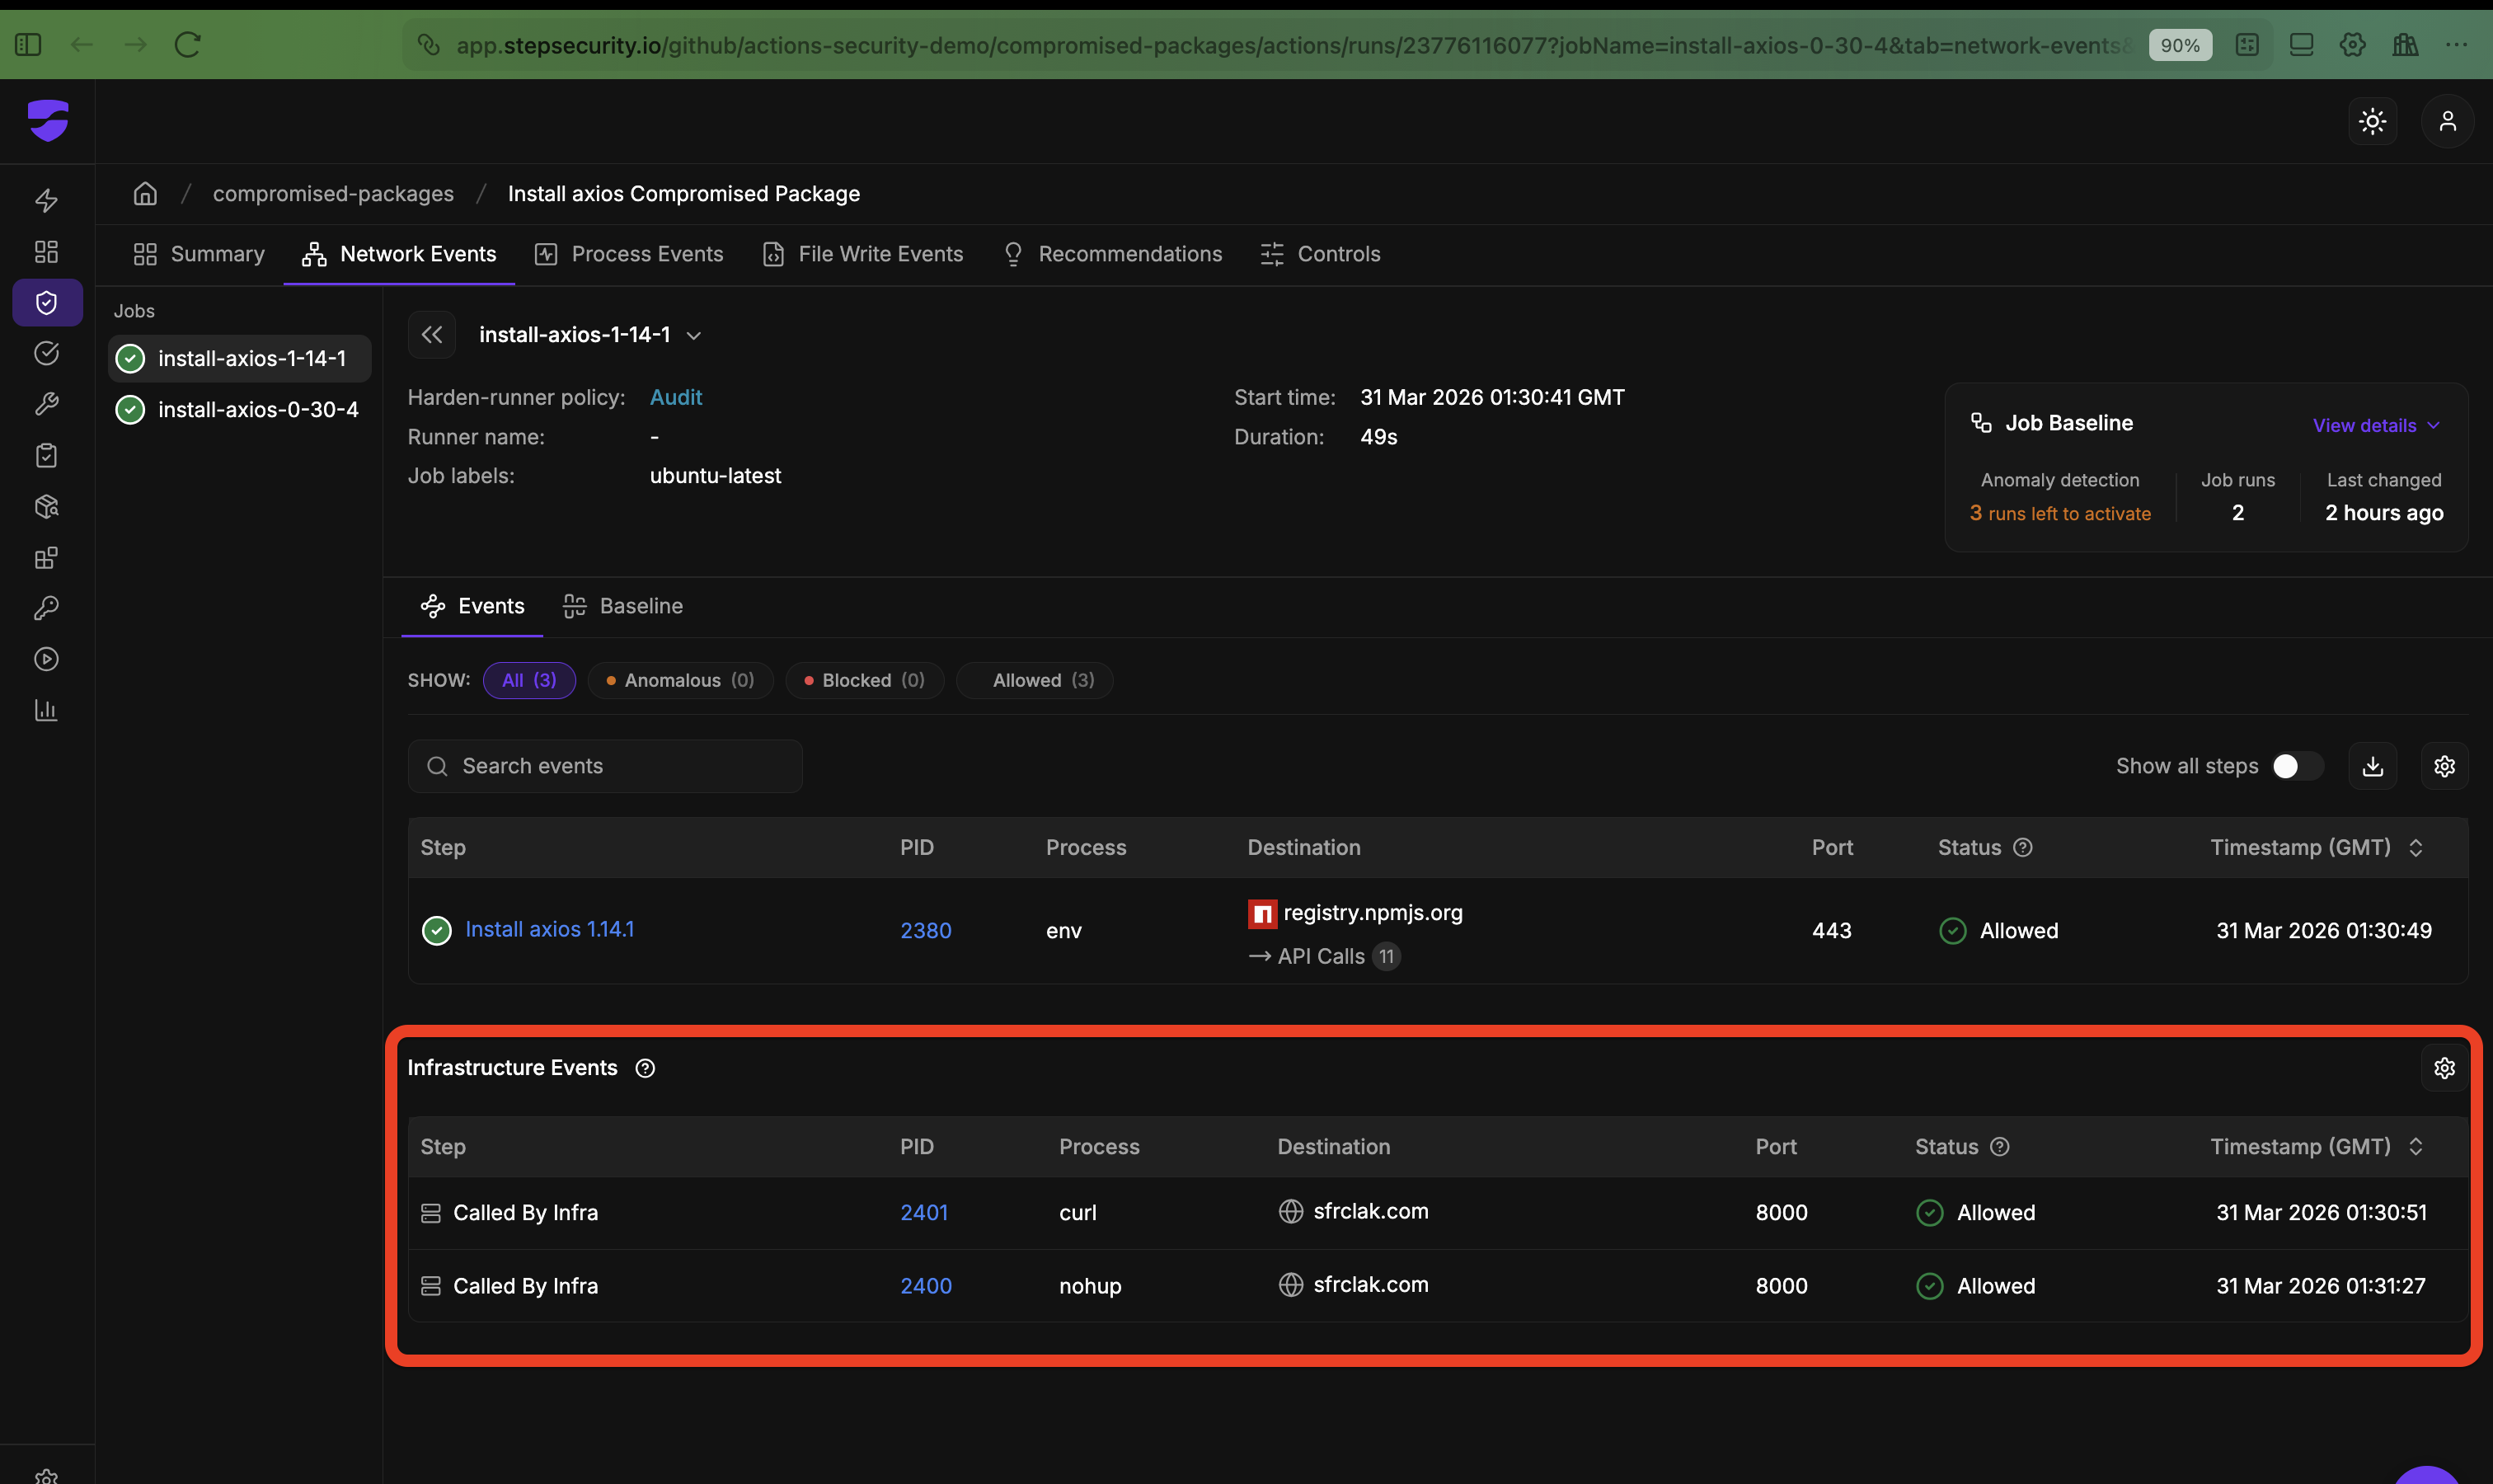Click the shield icon in the sidebar
The width and height of the screenshot is (2493, 1484).
click(x=47, y=302)
